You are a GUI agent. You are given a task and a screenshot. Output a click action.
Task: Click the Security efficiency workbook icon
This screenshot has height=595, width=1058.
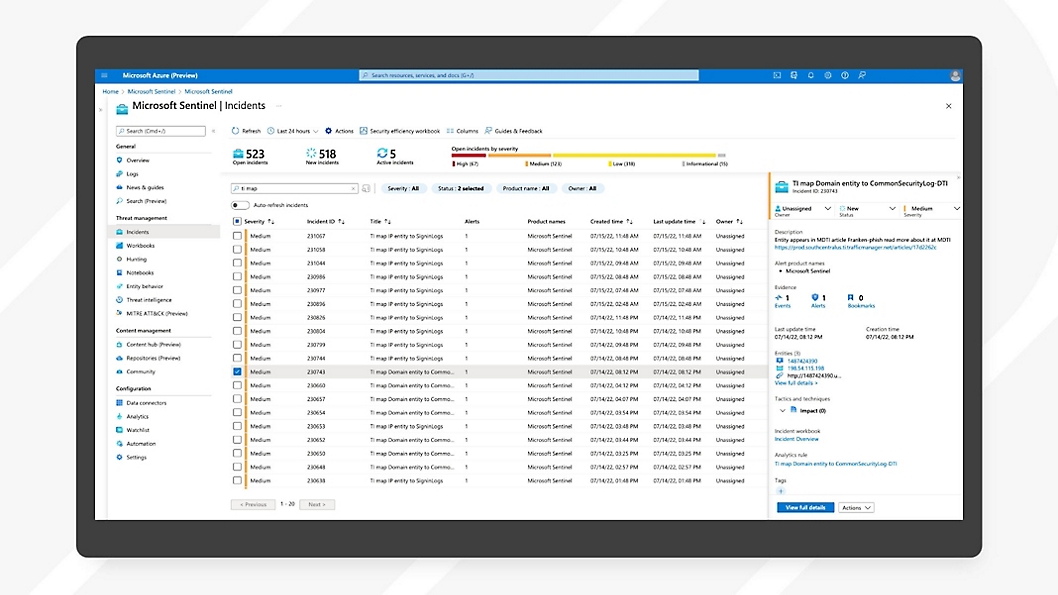364,131
